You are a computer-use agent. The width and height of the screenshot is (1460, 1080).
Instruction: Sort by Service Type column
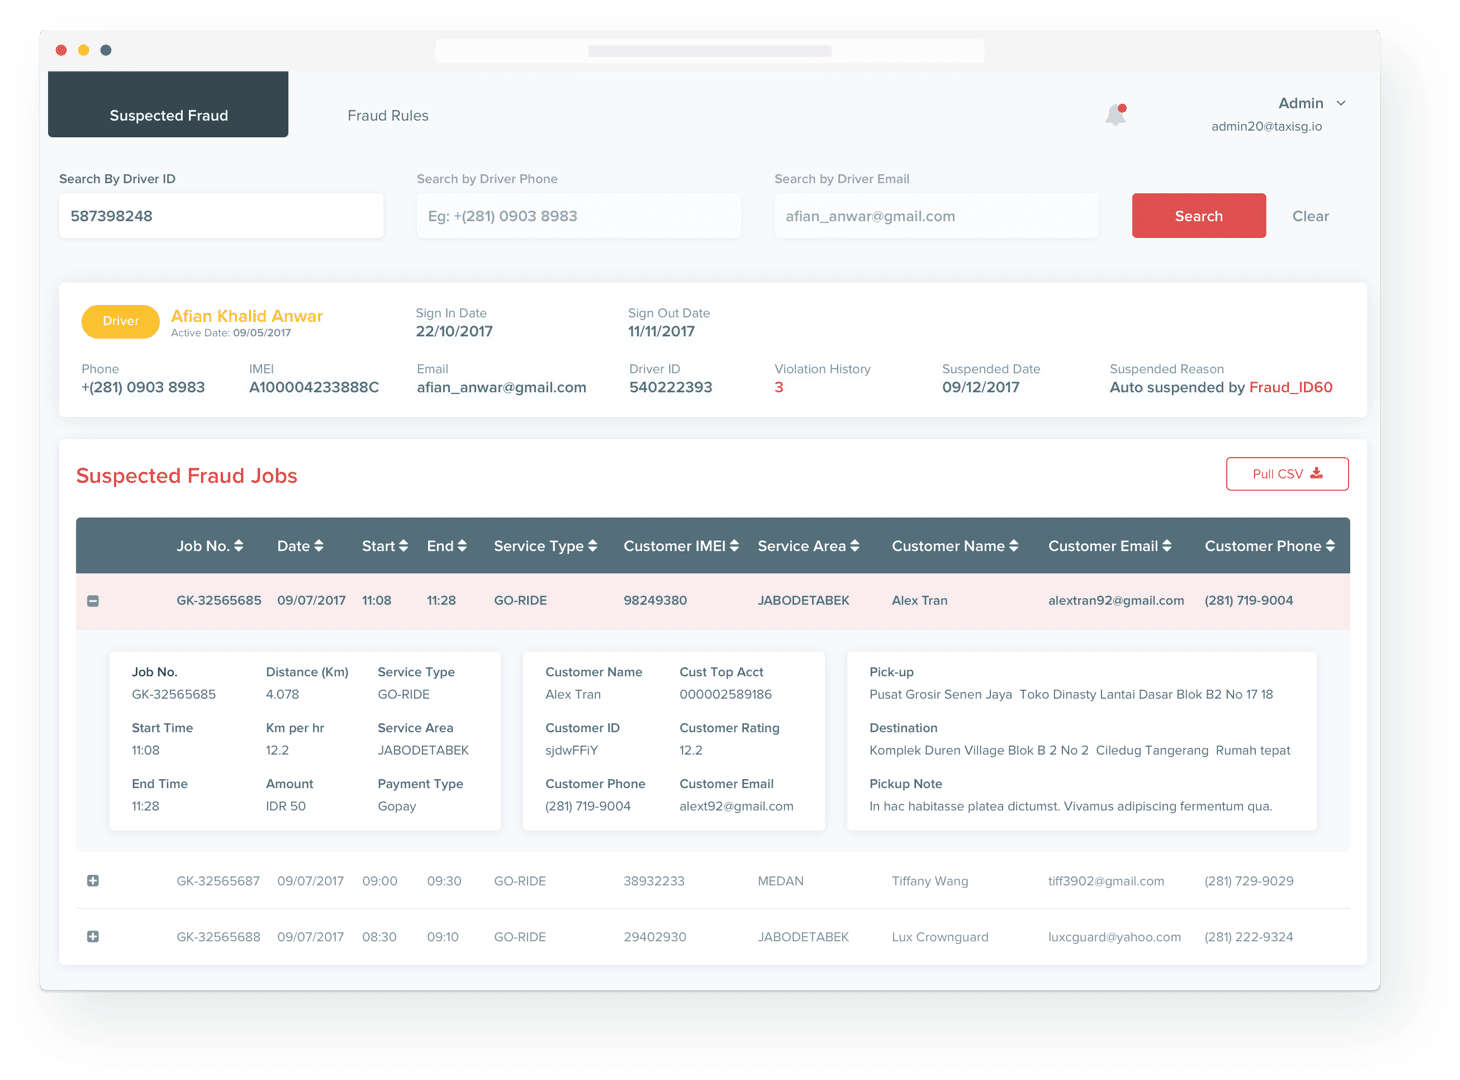click(x=545, y=546)
